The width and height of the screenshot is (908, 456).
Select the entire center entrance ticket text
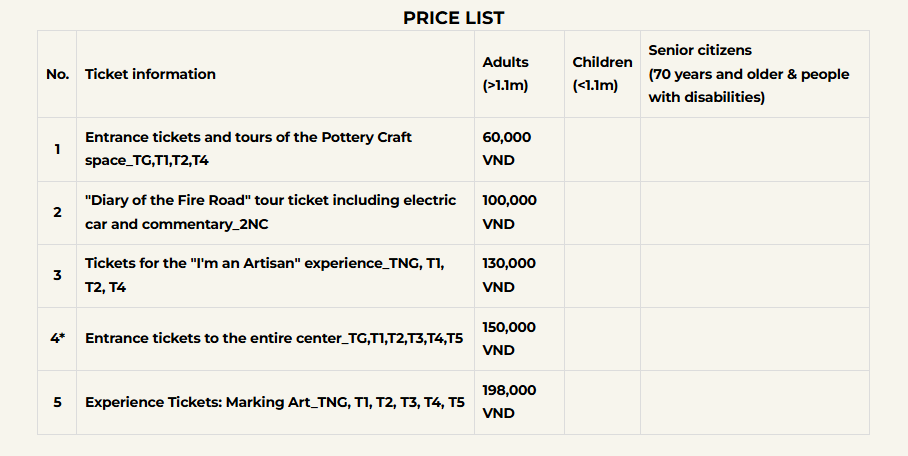[x=274, y=338]
